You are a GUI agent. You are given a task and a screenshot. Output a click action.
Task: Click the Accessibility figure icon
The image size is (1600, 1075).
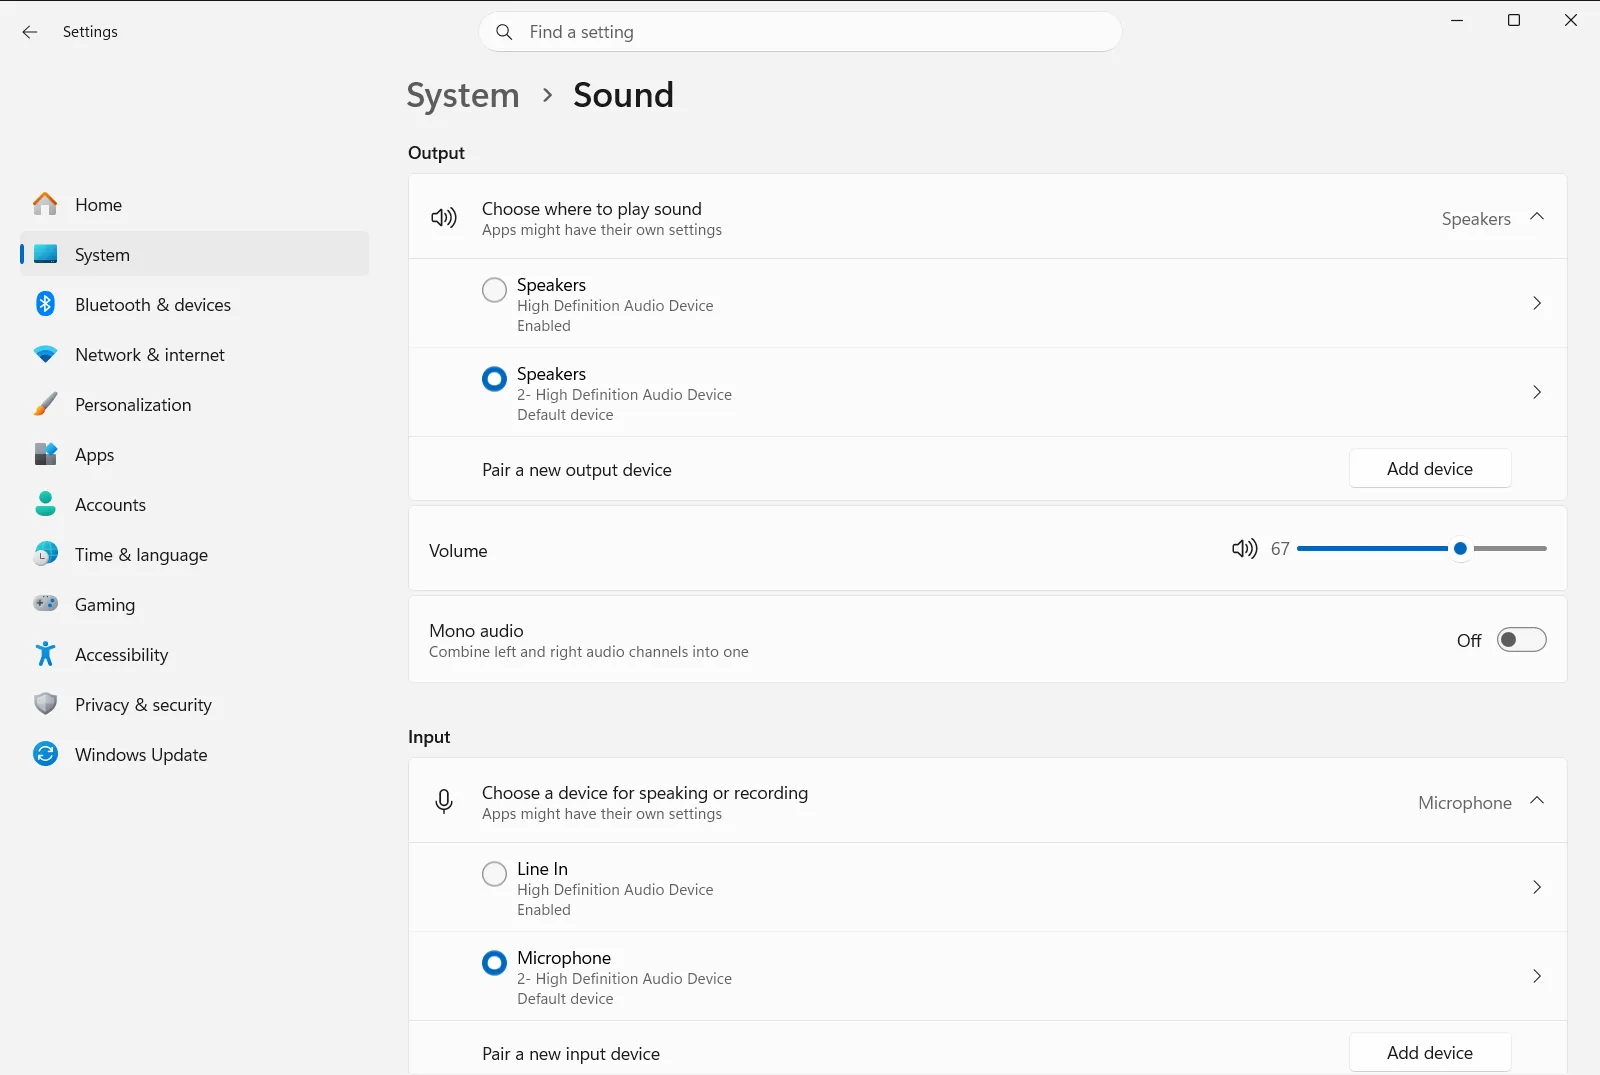point(45,654)
